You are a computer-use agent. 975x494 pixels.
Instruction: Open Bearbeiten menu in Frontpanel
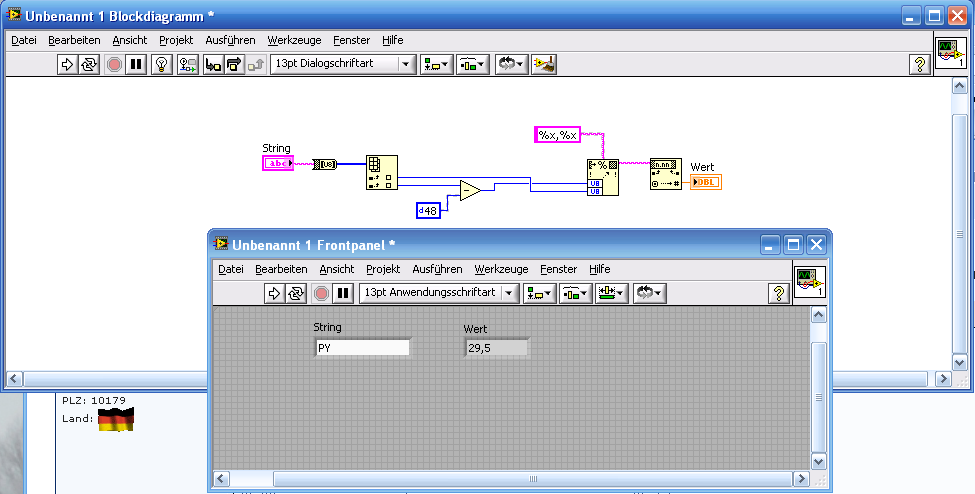pyautogui.click(x=281, y=269)
